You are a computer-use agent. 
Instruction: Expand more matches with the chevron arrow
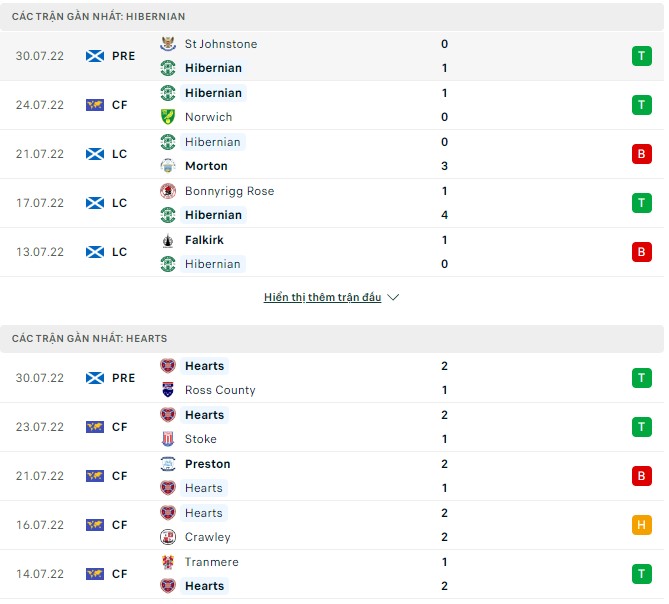(393, 298)
